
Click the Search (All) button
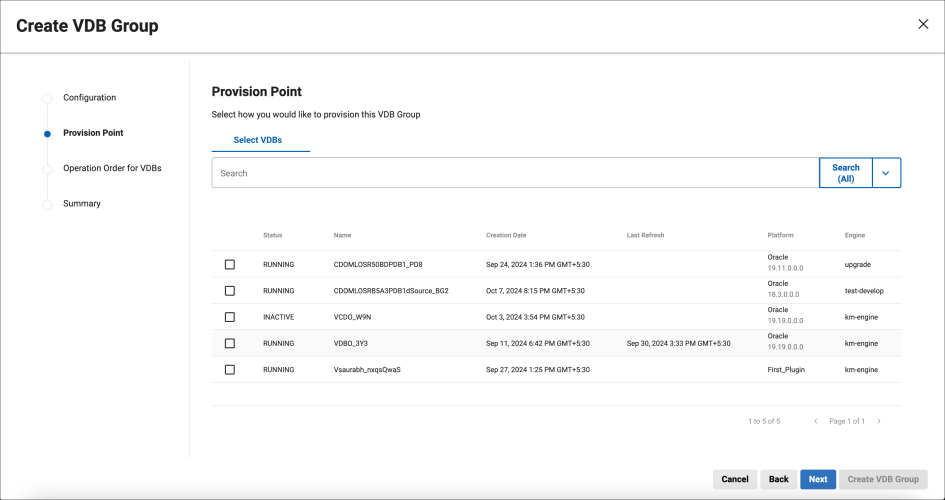coord(846,173)
